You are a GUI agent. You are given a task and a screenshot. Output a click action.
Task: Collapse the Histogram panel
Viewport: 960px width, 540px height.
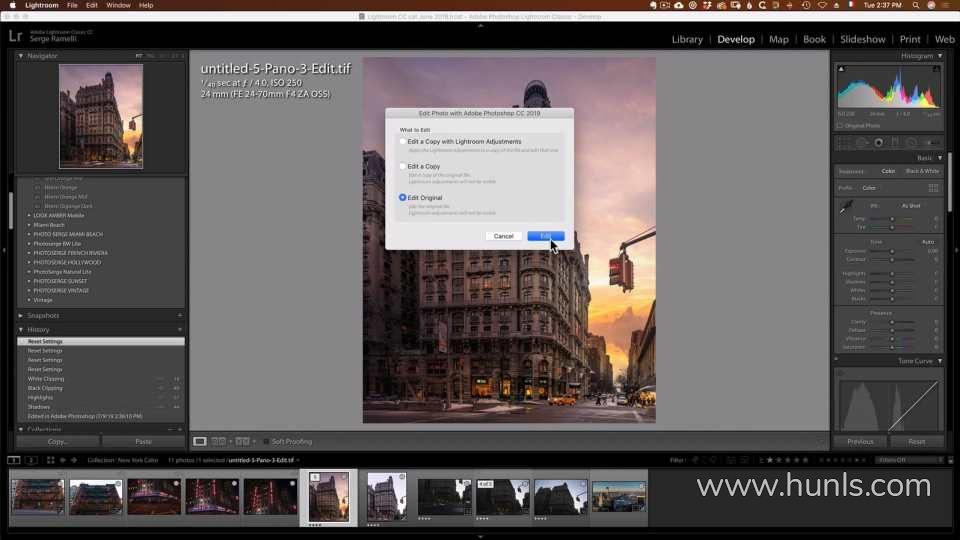(x=940, y=56)
